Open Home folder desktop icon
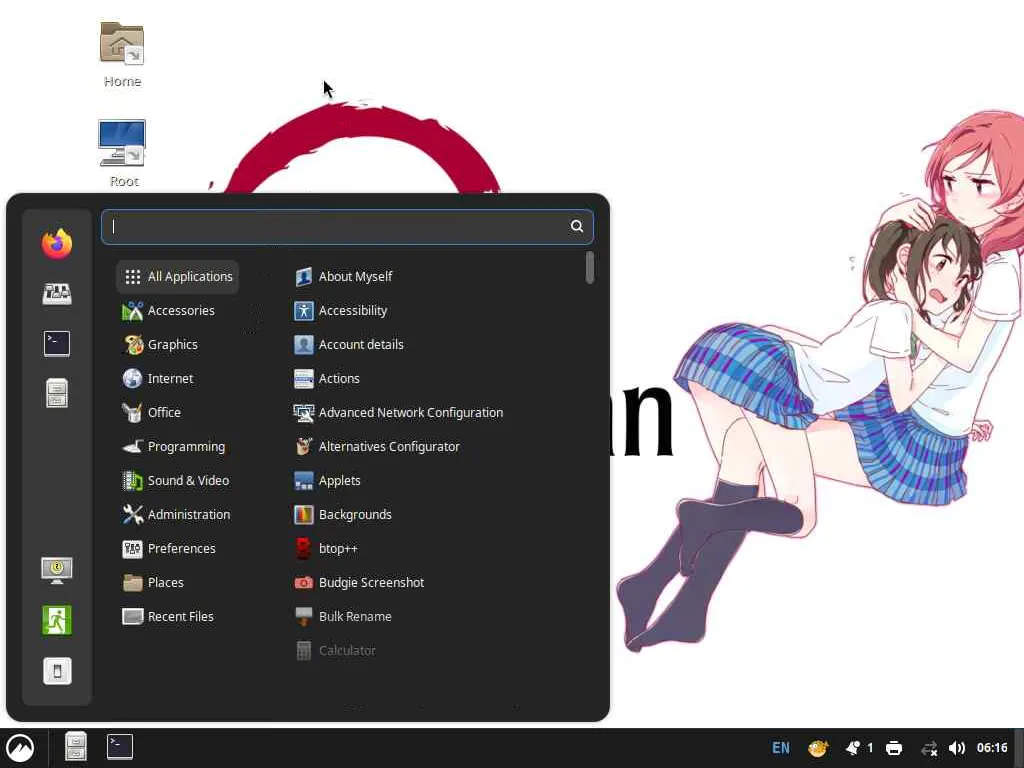This screenshot has height=768, width=1024. tap(122, 55)
